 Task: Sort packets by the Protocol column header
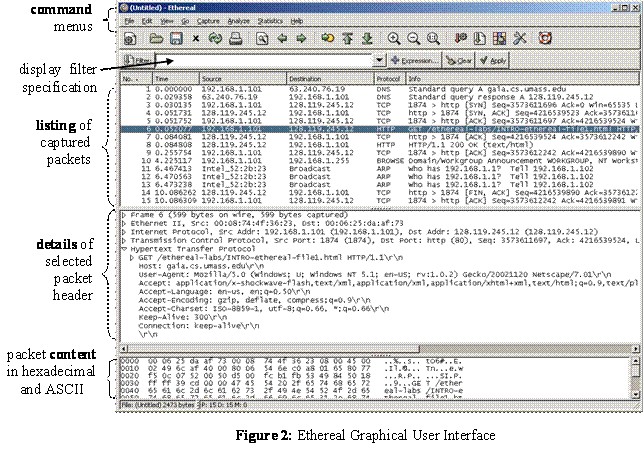point(389,78)
